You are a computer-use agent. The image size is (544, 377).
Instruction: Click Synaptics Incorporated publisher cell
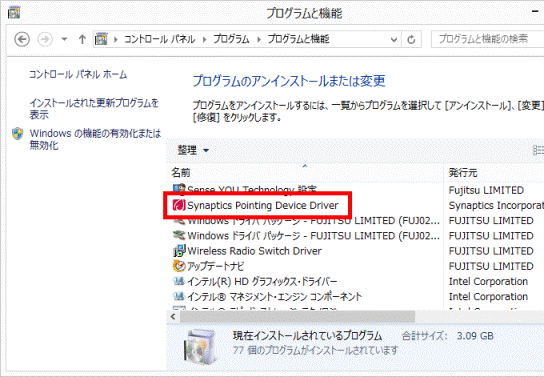[x=496, y=205]
